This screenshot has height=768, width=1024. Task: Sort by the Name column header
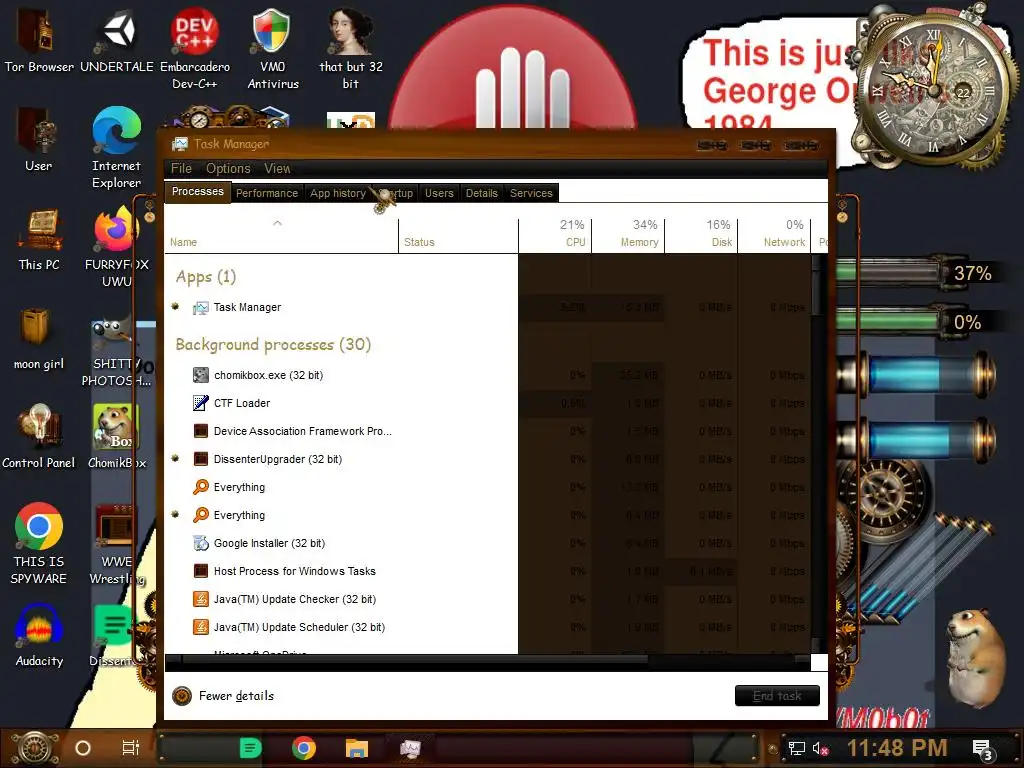(281, 235)
